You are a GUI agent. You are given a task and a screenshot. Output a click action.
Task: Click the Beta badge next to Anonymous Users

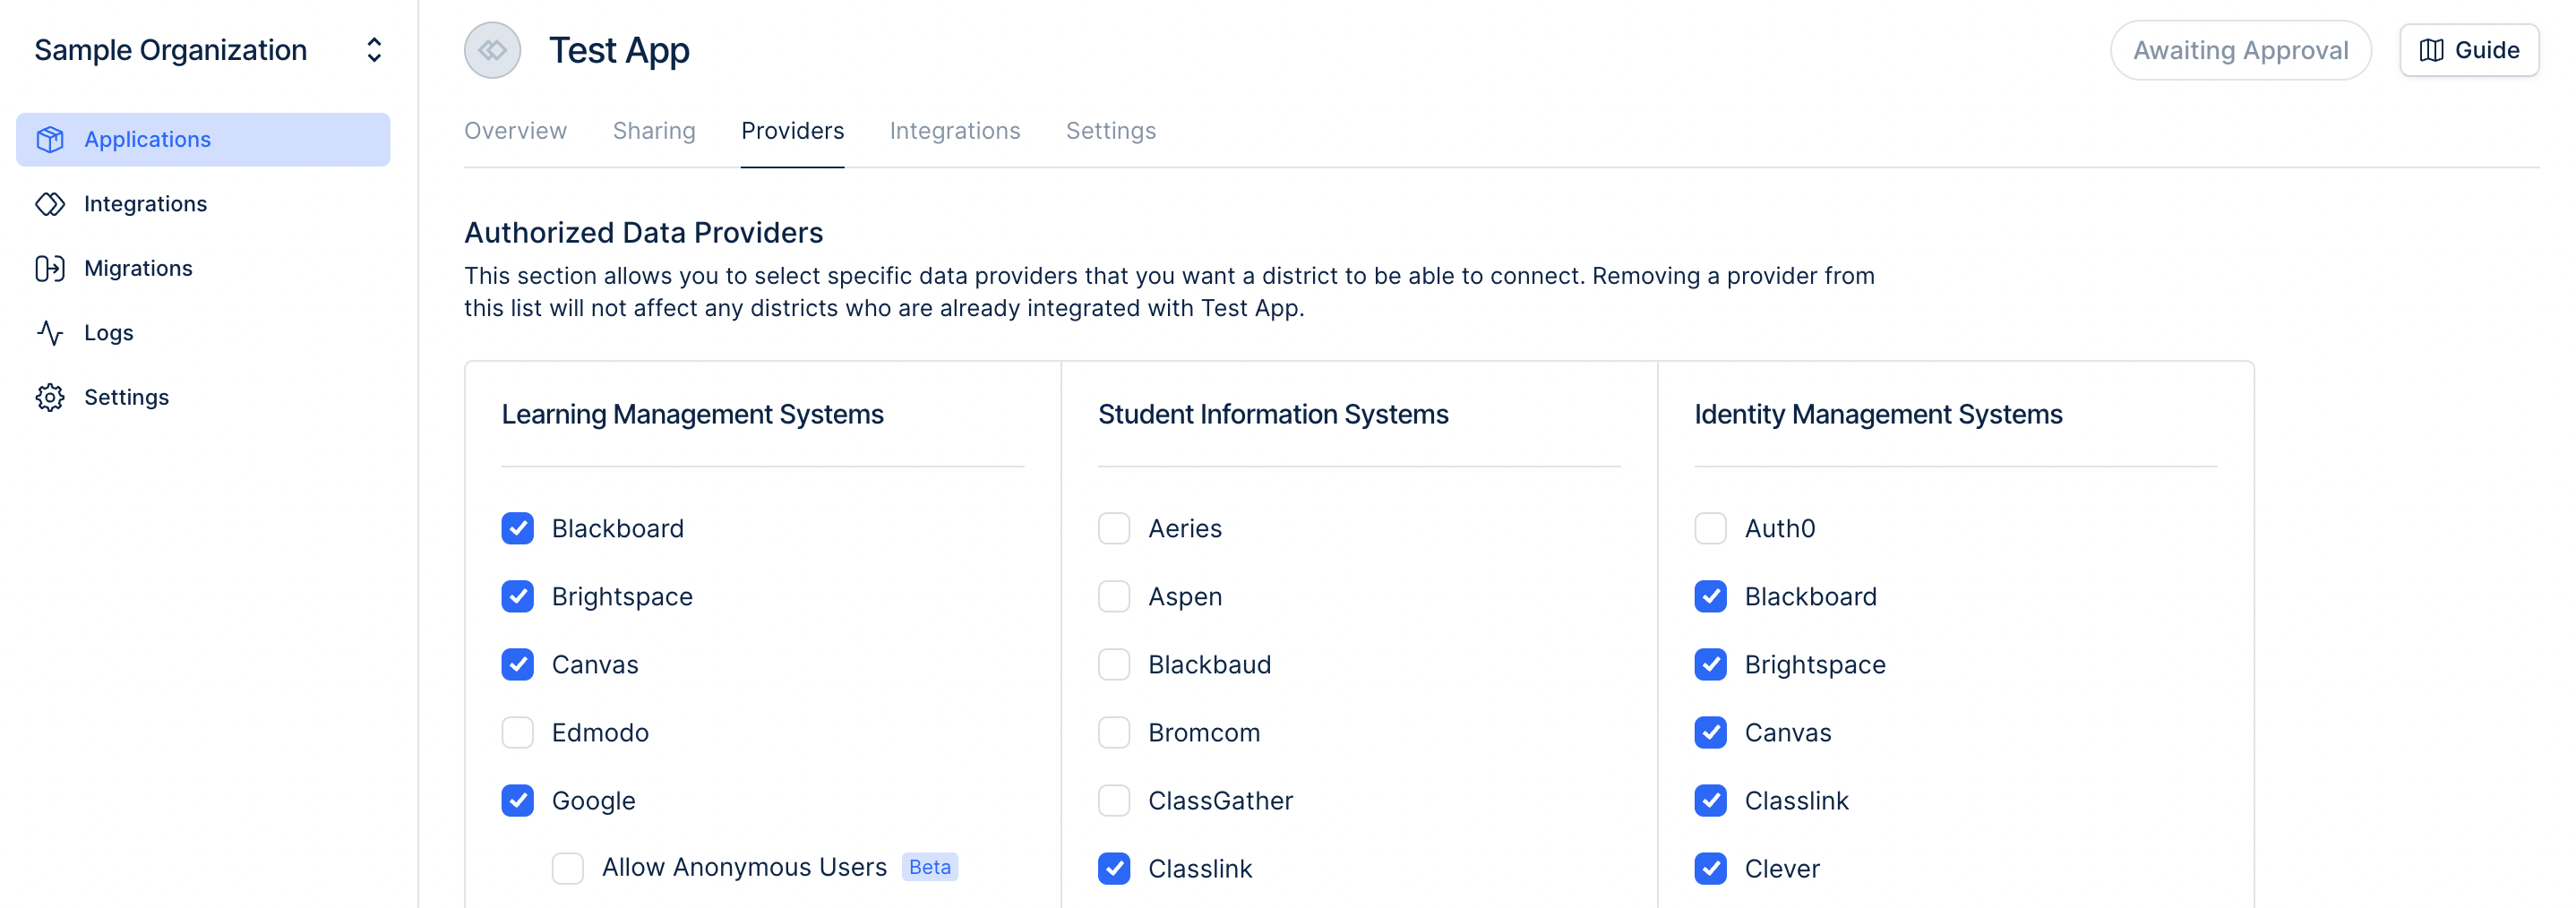[929, 867]
